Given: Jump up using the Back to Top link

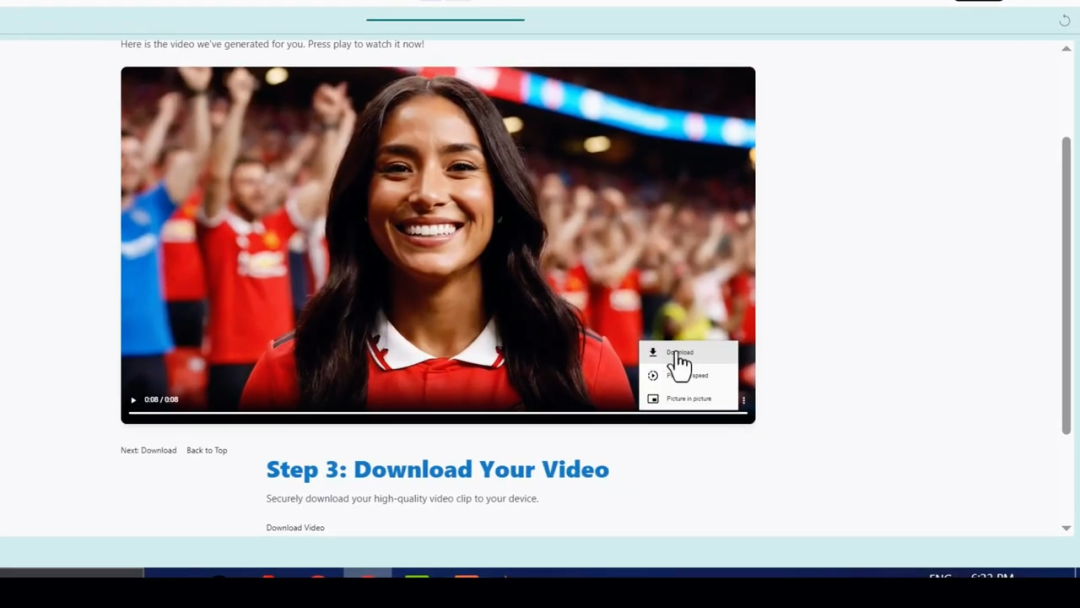Looking at the screenshot, I should tap(206, 451).
